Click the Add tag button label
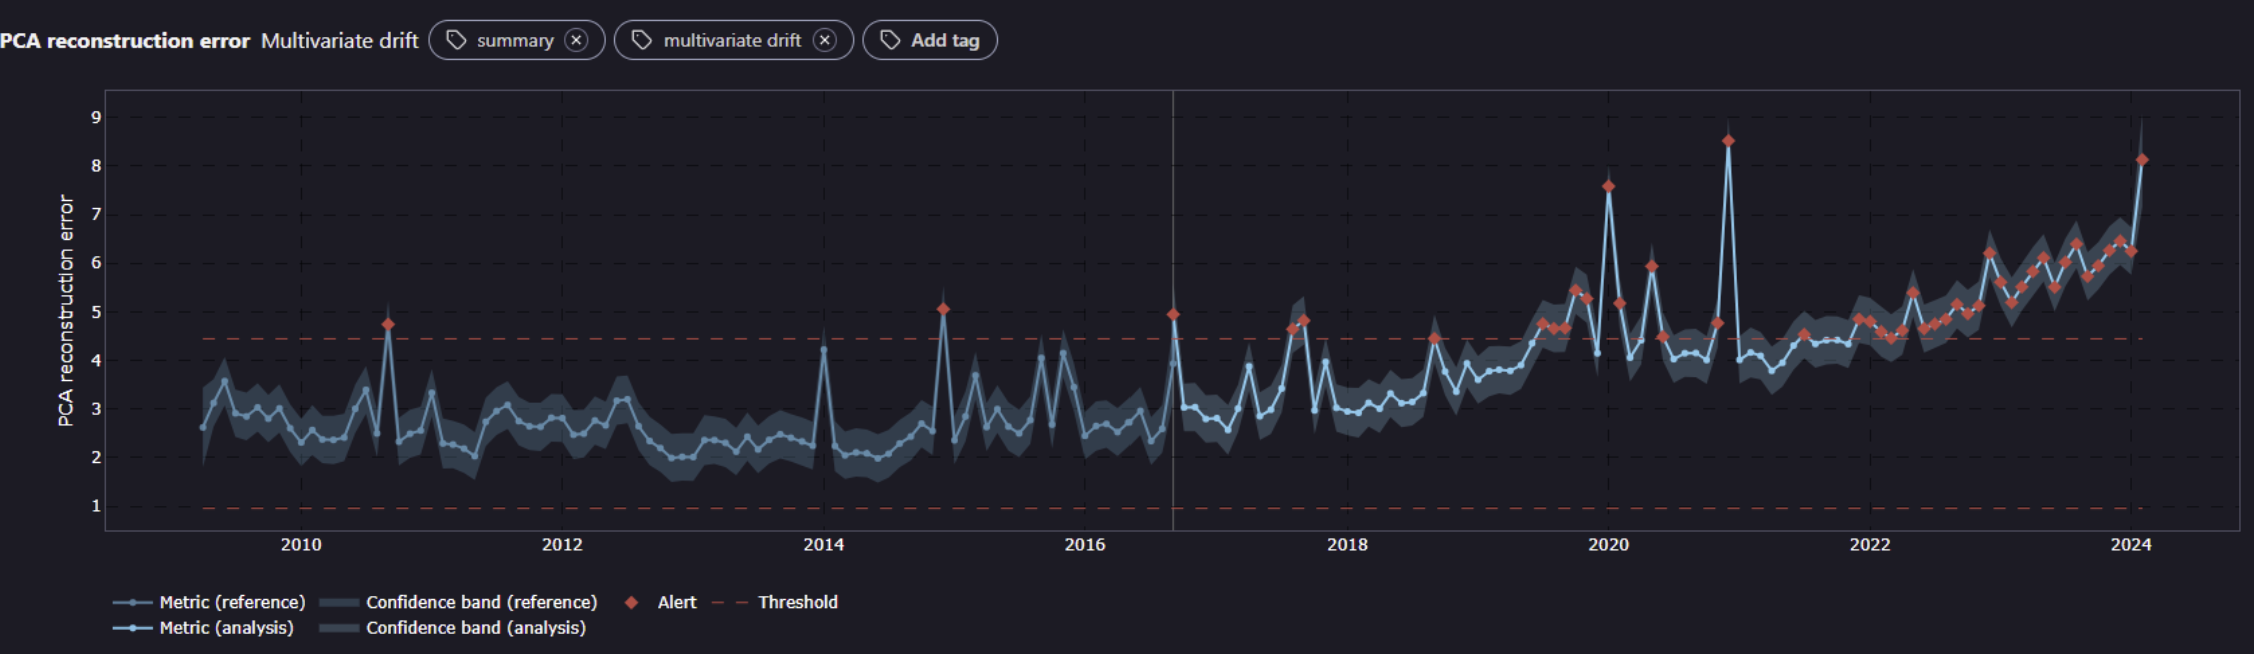This screenshot has height=654, width=2254. 944,40
